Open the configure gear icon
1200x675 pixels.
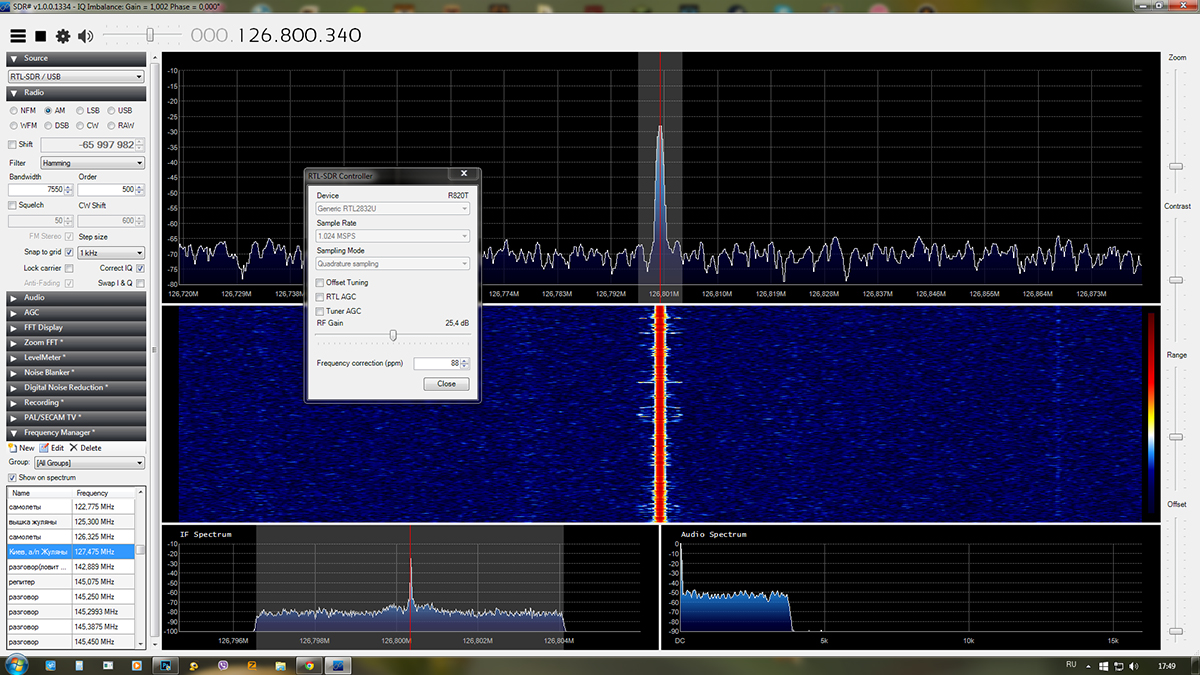click(63, 36)
